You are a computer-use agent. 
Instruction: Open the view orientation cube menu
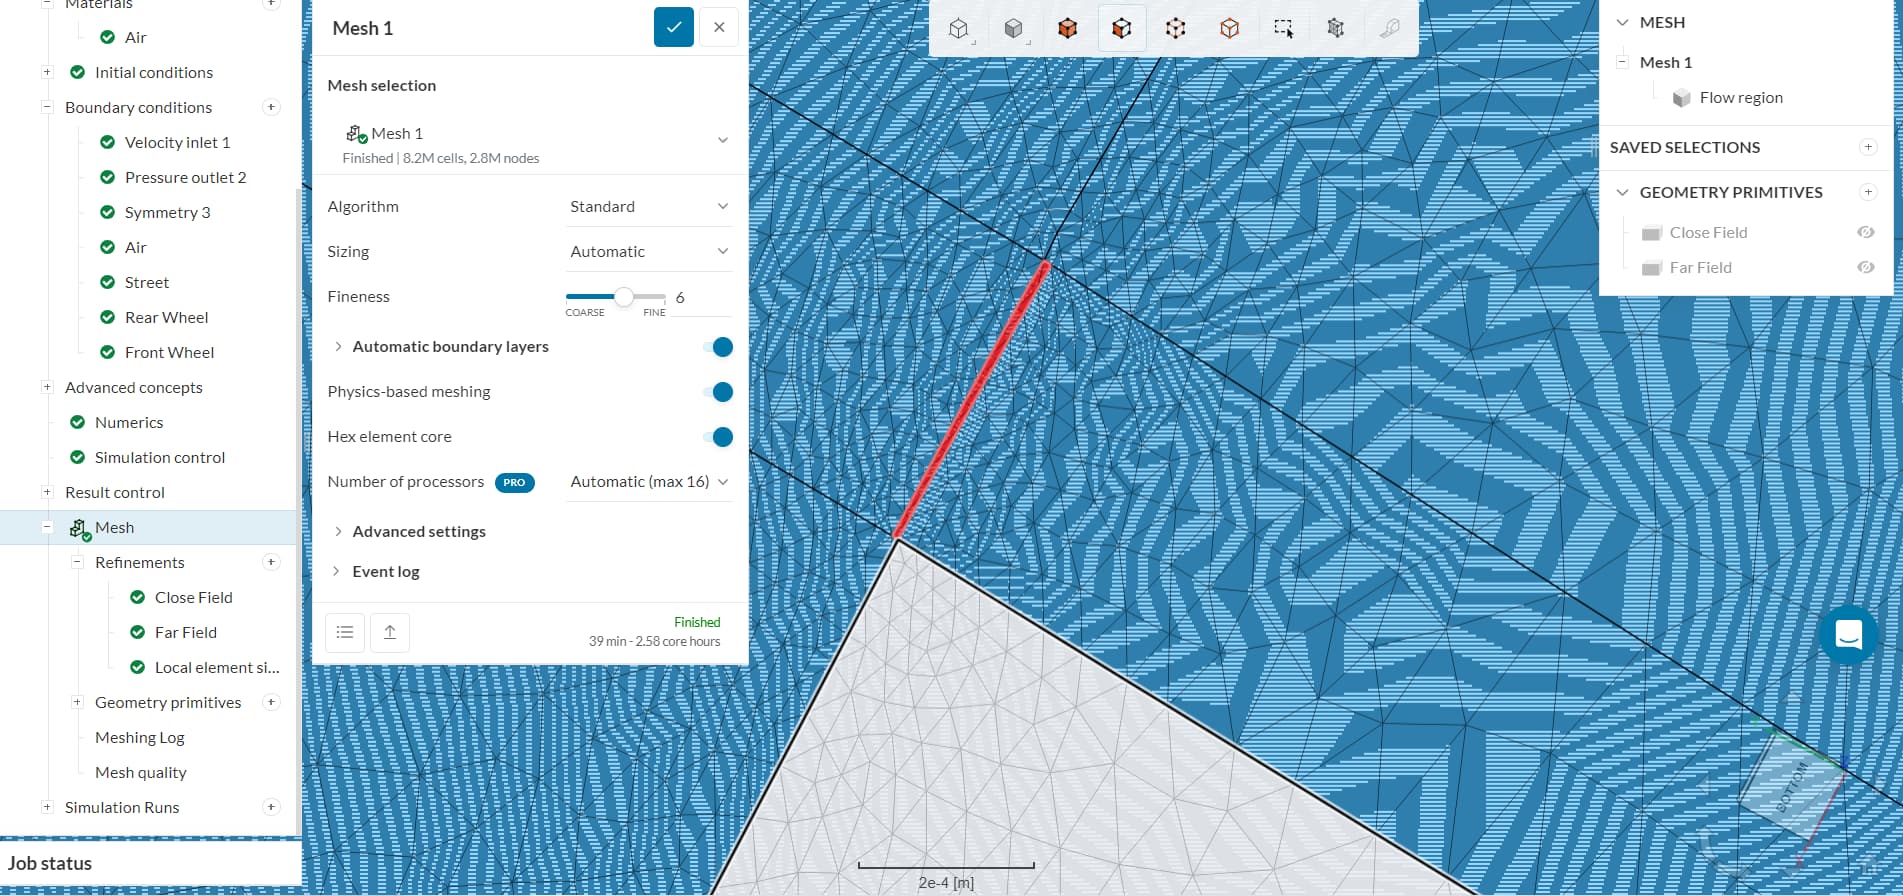pyautogui.click(x=959, y=28)
